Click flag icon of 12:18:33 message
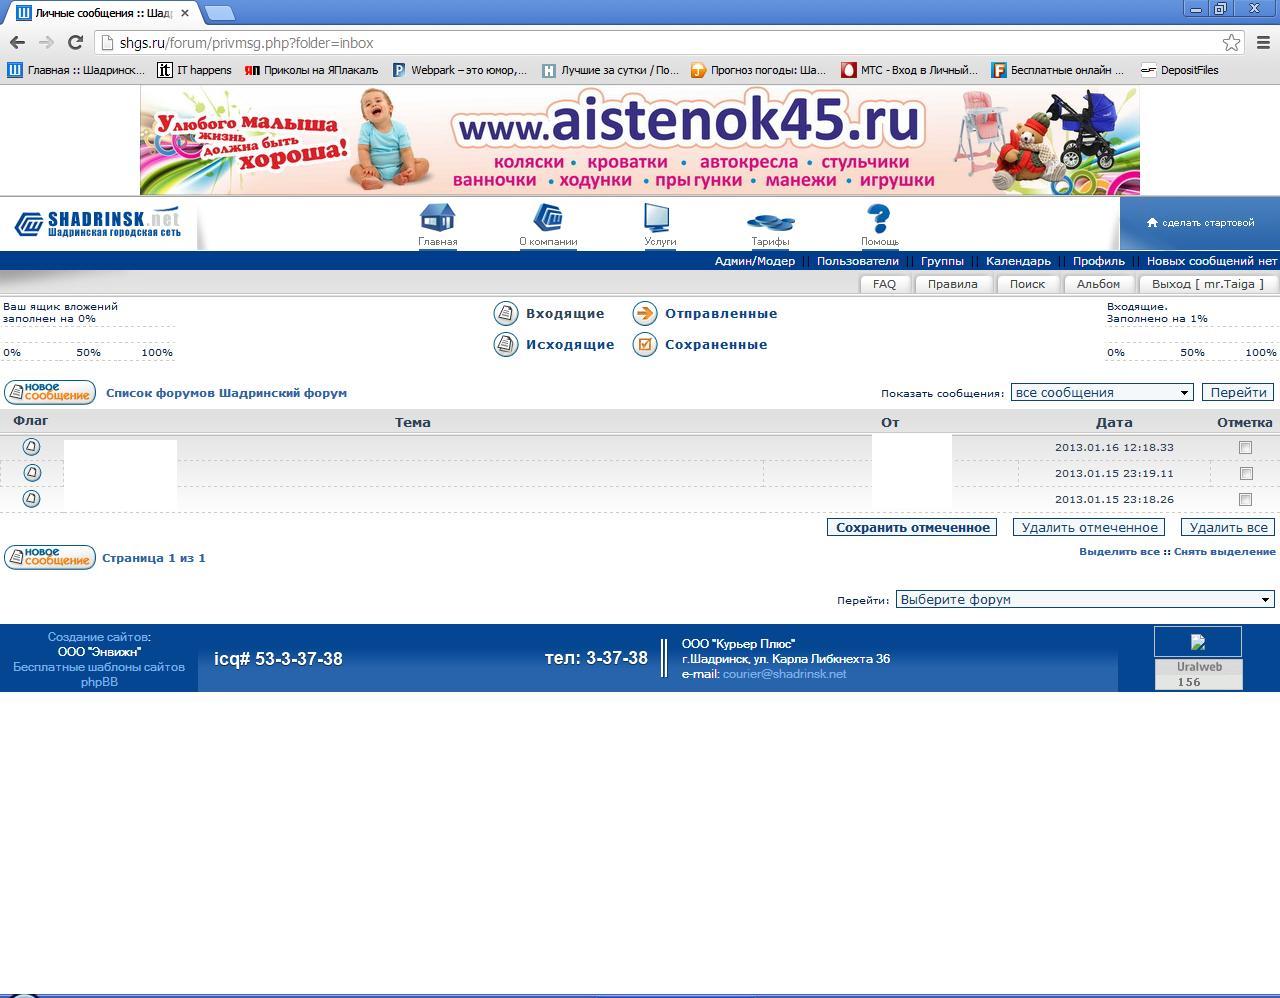 [31, 447]
